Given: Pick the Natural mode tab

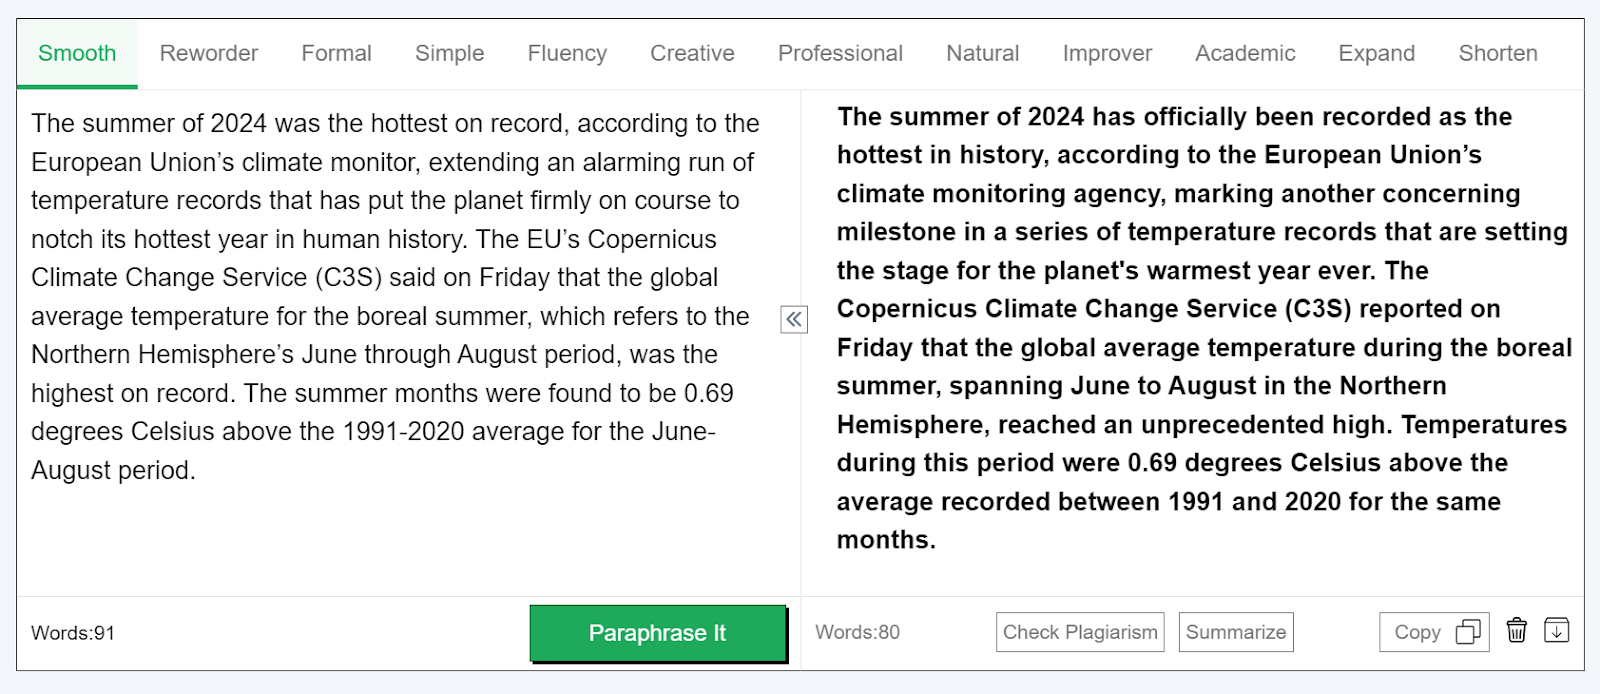Looking at the screenshot, I should [x=983, y=54].
